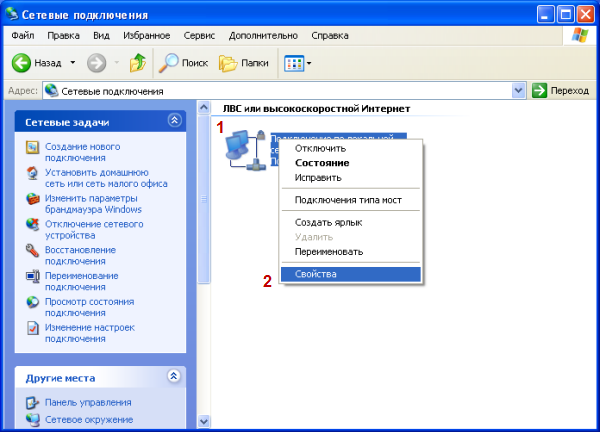Click the Панель управления link
The image size is (600, 432).
pos(88,403)
